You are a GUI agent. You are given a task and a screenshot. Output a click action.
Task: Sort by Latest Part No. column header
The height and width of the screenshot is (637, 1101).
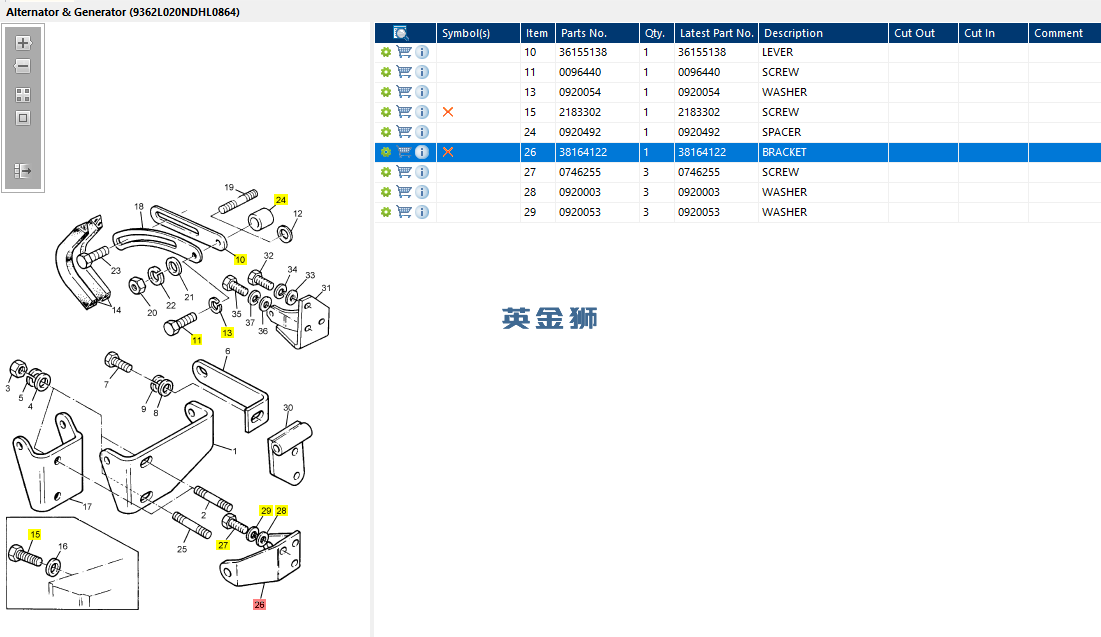pos(716,33)
